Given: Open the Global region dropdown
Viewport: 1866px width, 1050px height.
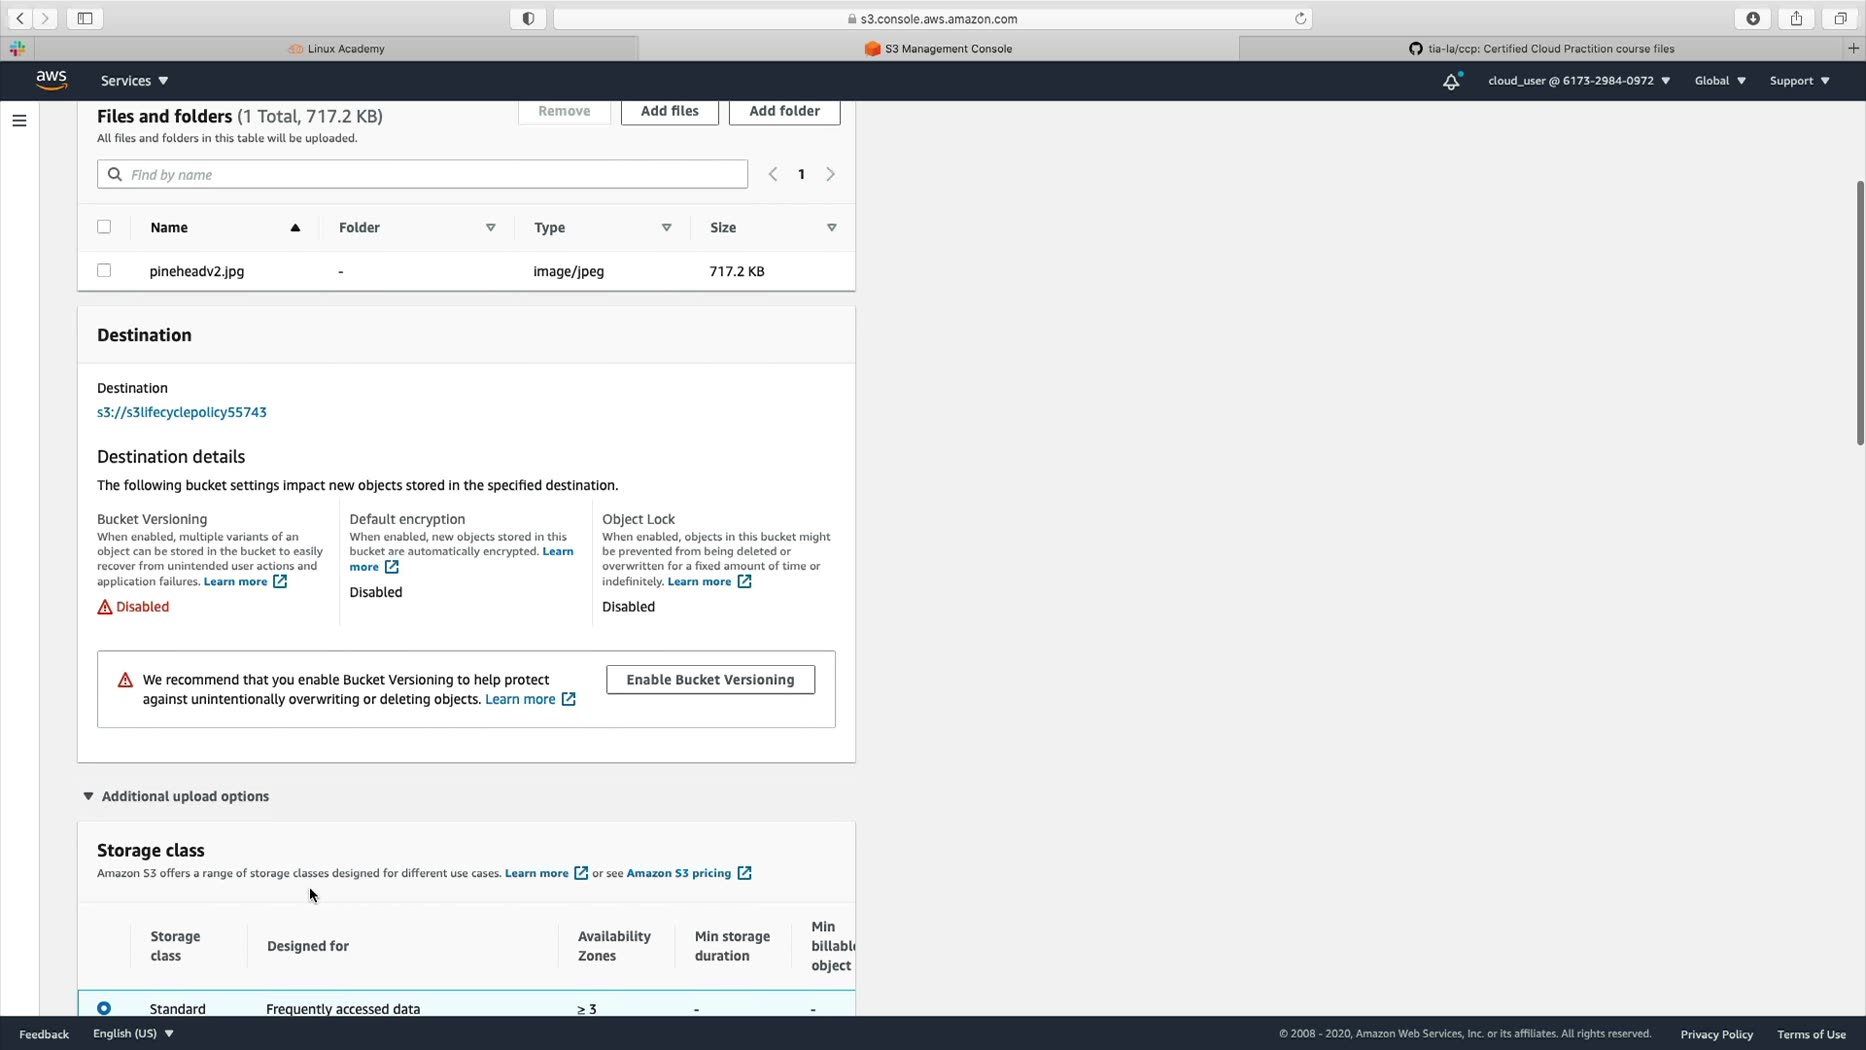Looking at the screenshot, I should point(1720,81).
